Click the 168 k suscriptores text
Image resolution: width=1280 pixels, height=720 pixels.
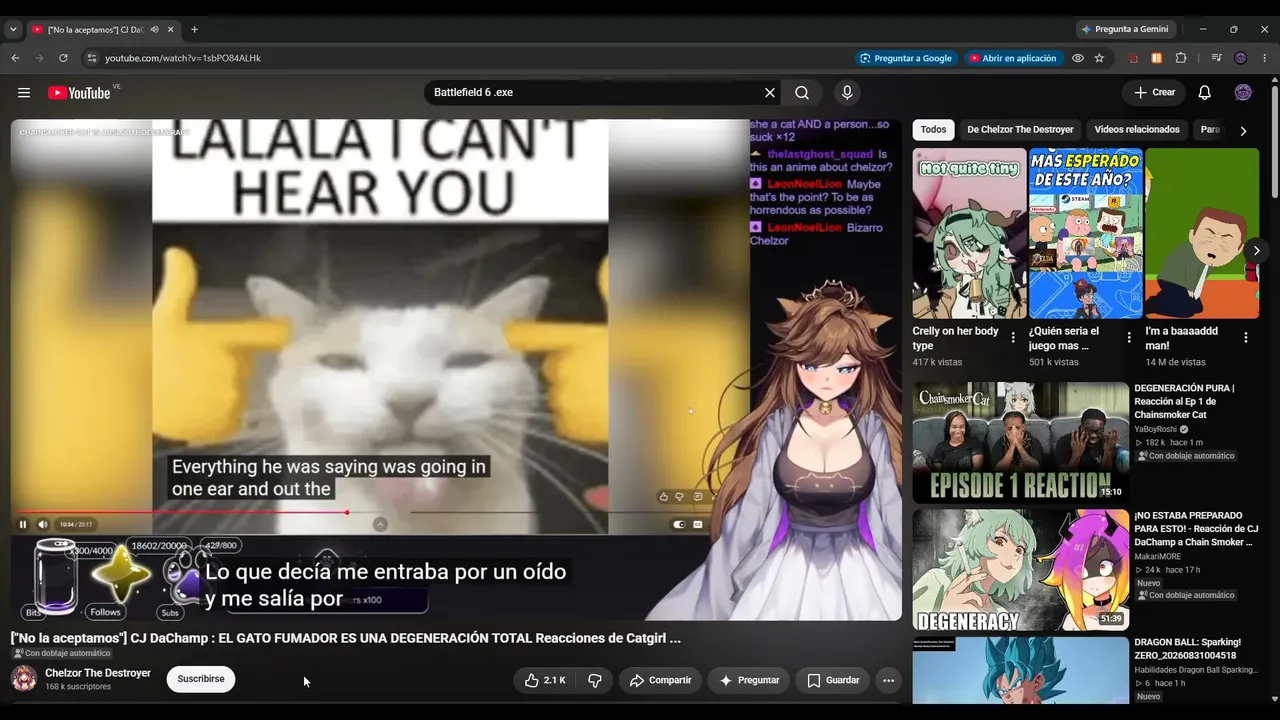tap(78, 687)
